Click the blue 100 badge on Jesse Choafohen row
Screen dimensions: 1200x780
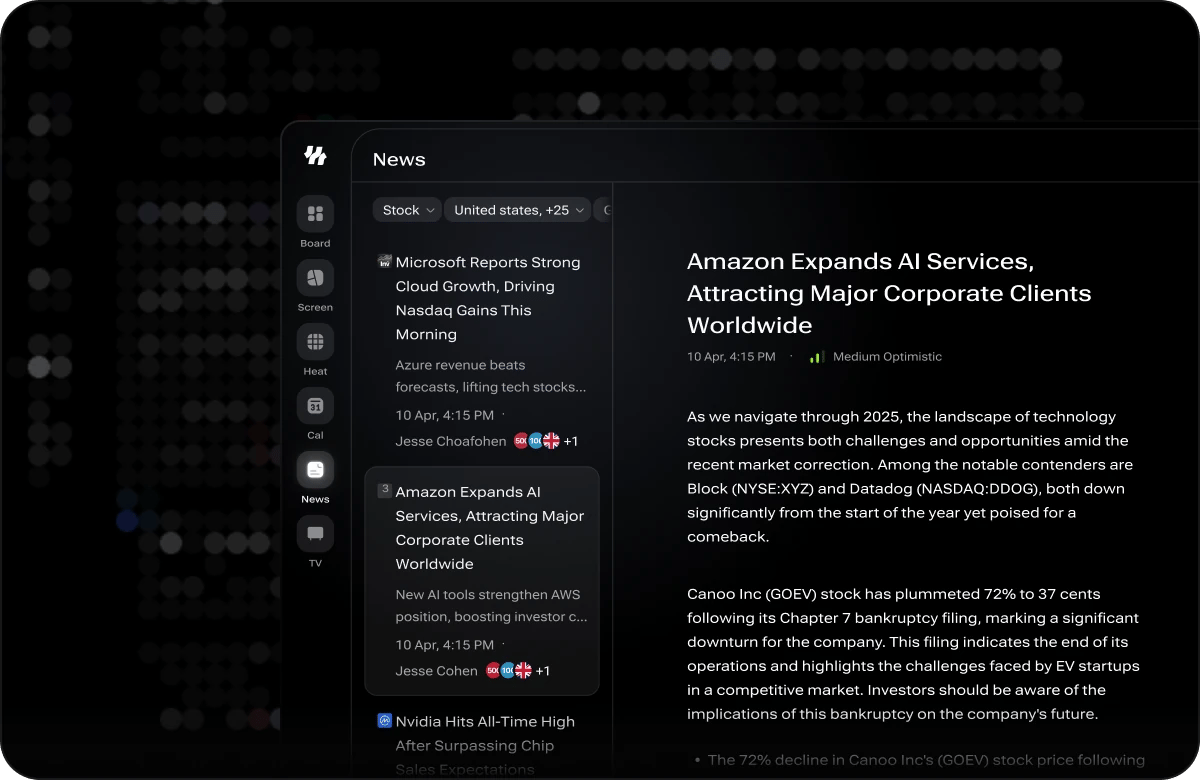[x=536, y=441]
